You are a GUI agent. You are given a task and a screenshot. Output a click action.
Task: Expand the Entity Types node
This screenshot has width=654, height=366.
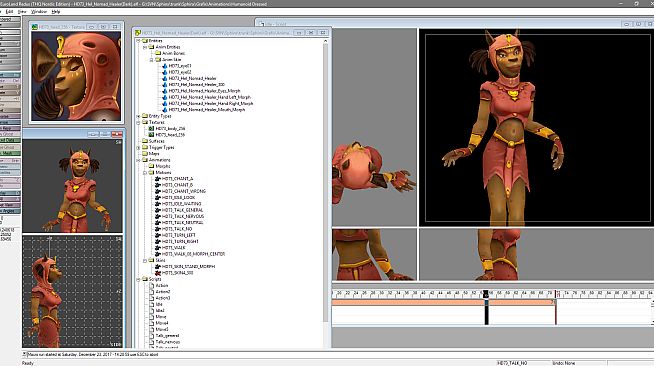[138, 116]
